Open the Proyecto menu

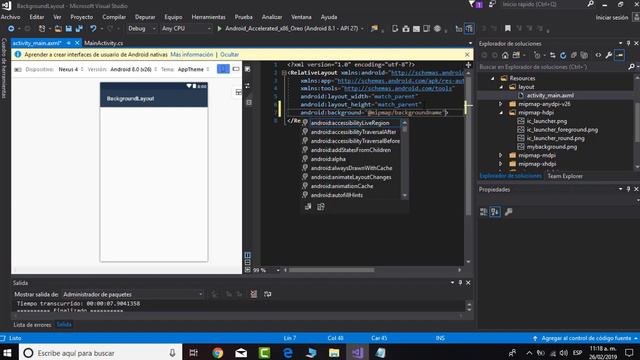[x=82, y=17]
